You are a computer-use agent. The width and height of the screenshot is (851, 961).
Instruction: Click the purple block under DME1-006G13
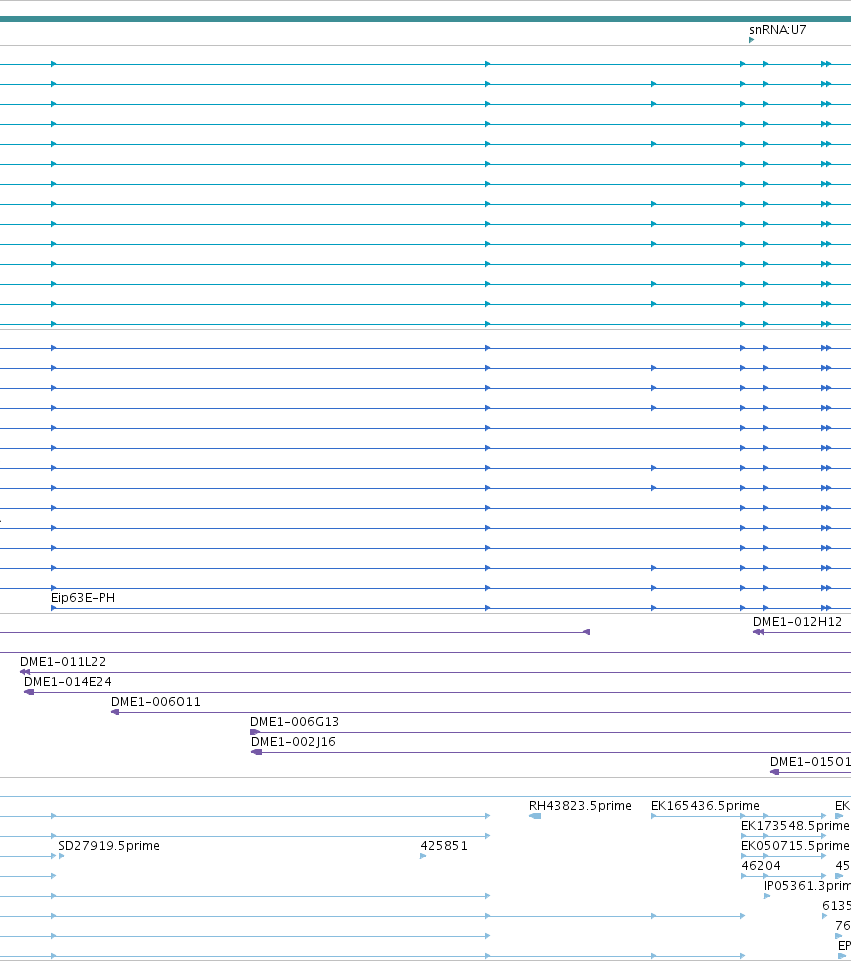[x=255, y=732]
